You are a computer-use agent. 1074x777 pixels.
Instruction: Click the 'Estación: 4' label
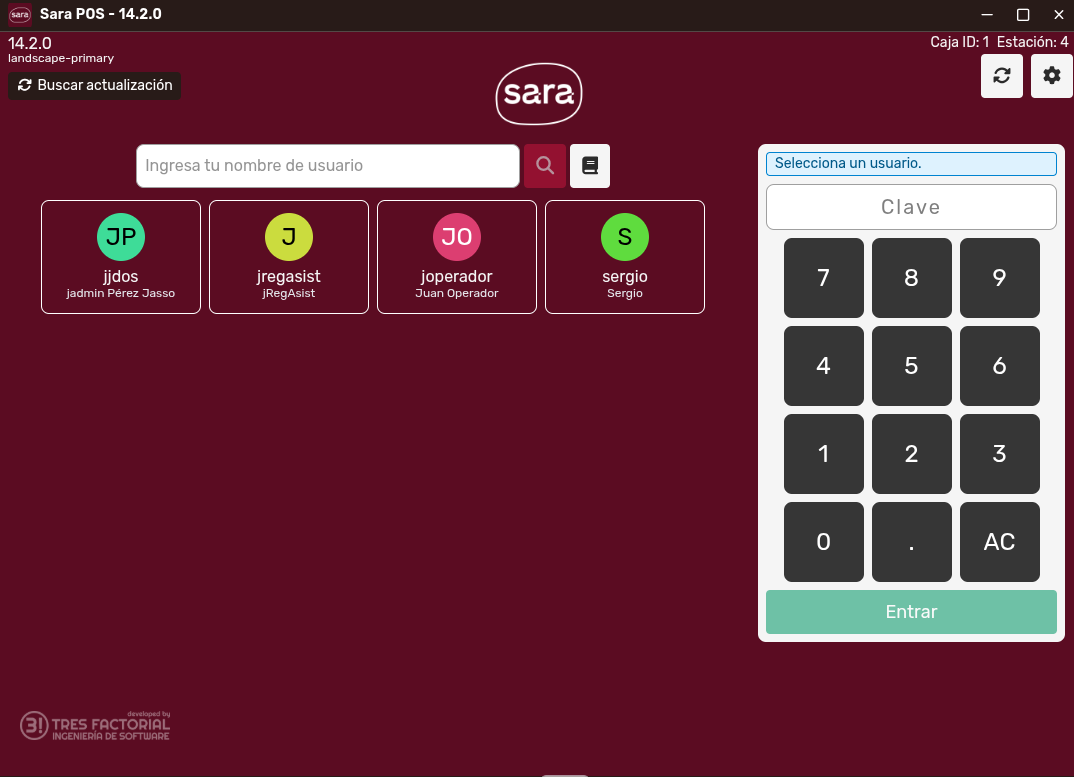click(x=1032, y=42)
